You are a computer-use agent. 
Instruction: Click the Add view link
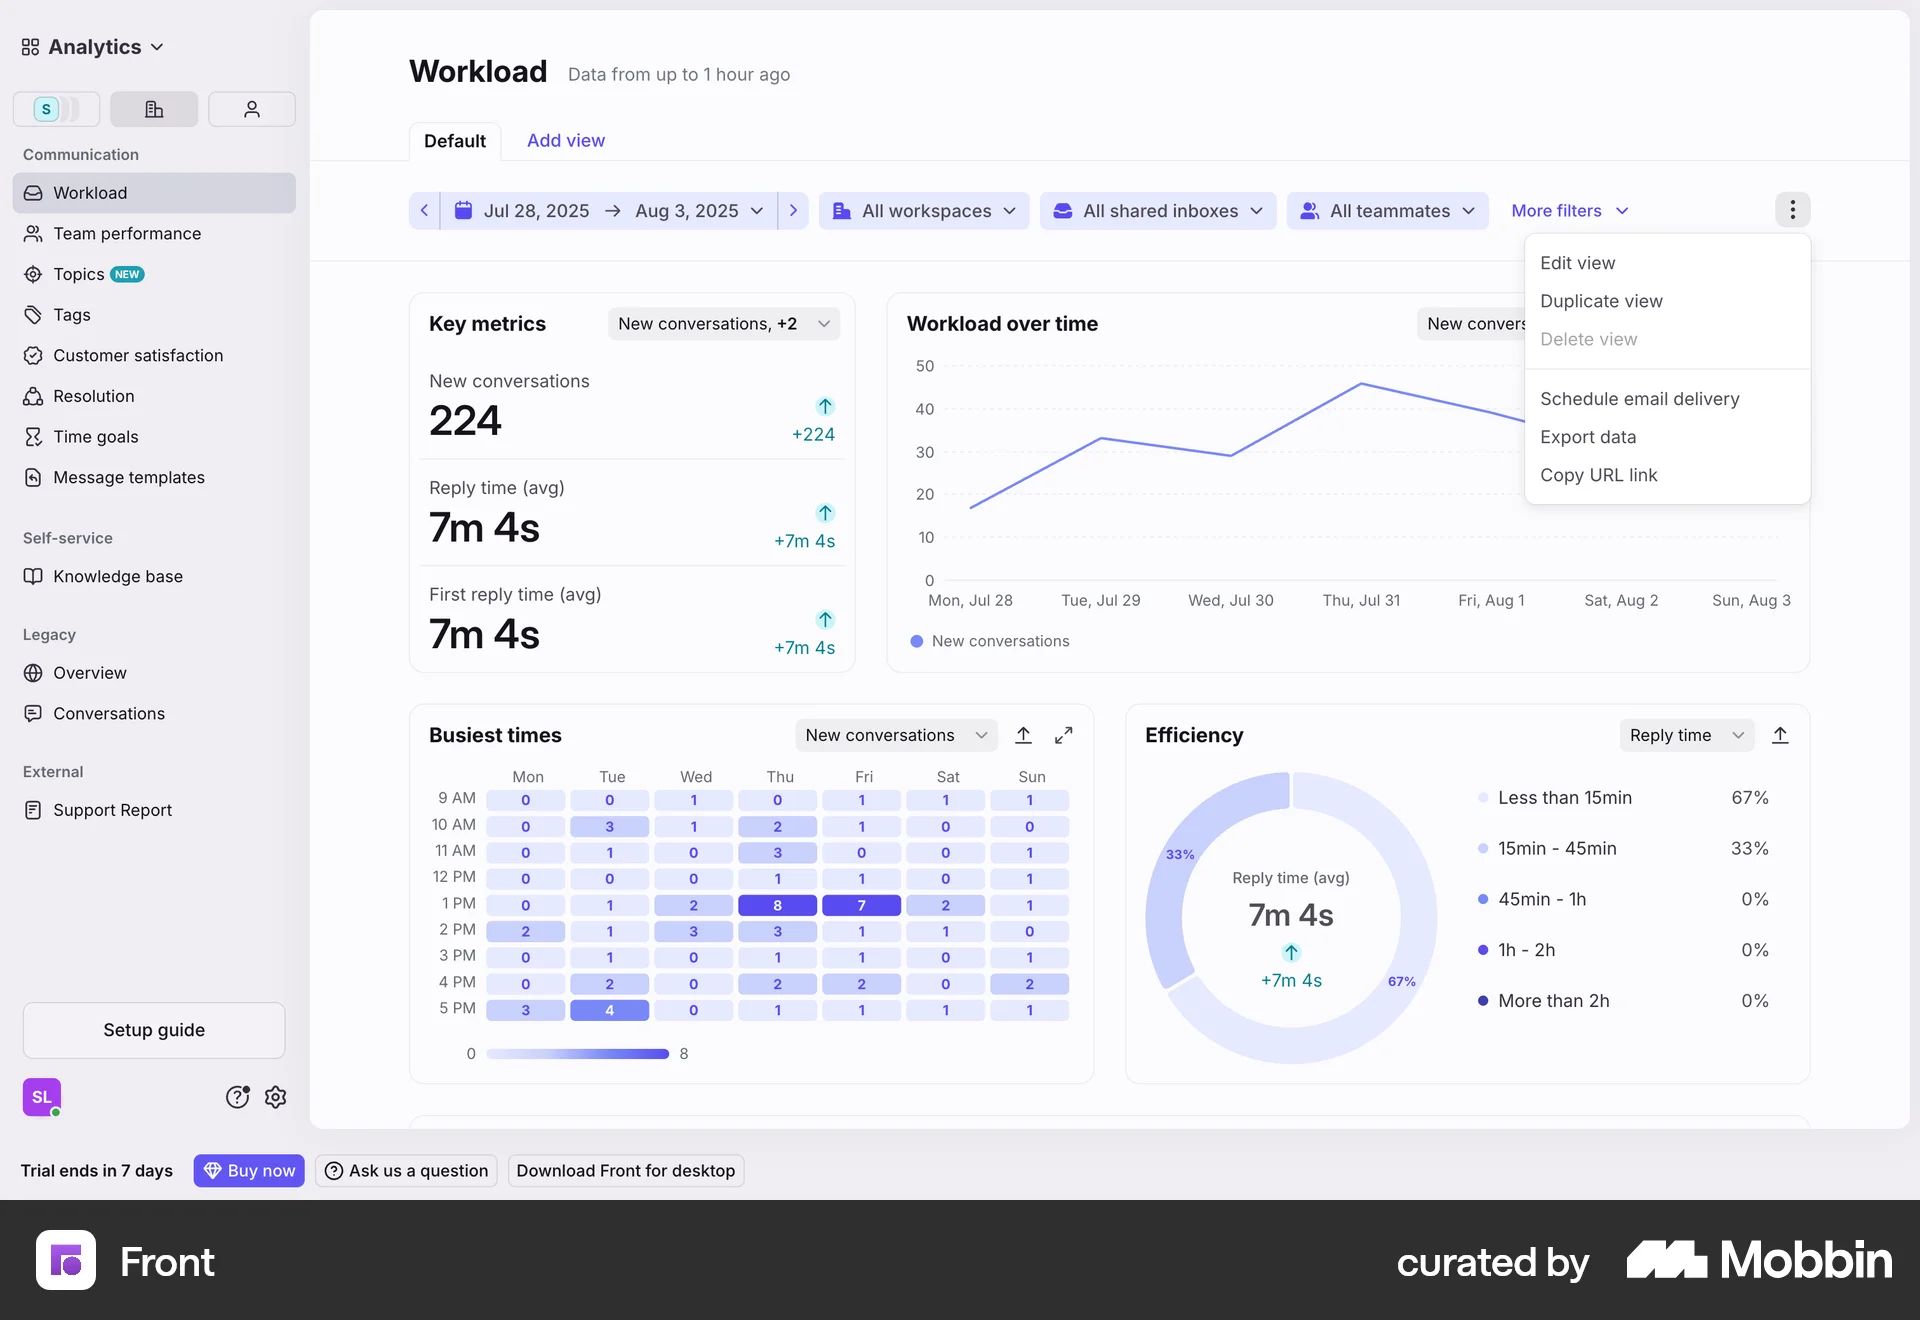click(565, 141)
